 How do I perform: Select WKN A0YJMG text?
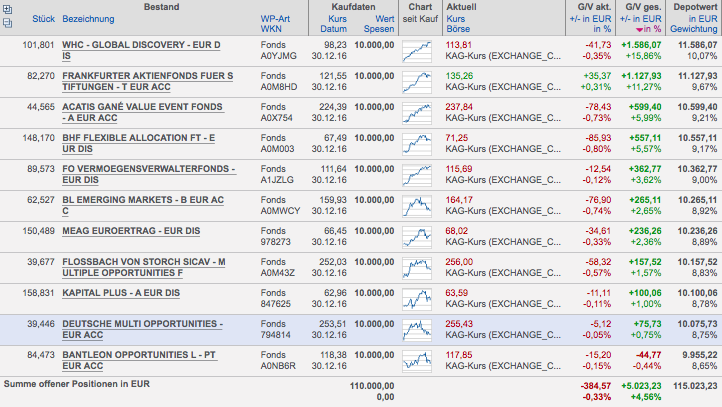pos(279,56)
